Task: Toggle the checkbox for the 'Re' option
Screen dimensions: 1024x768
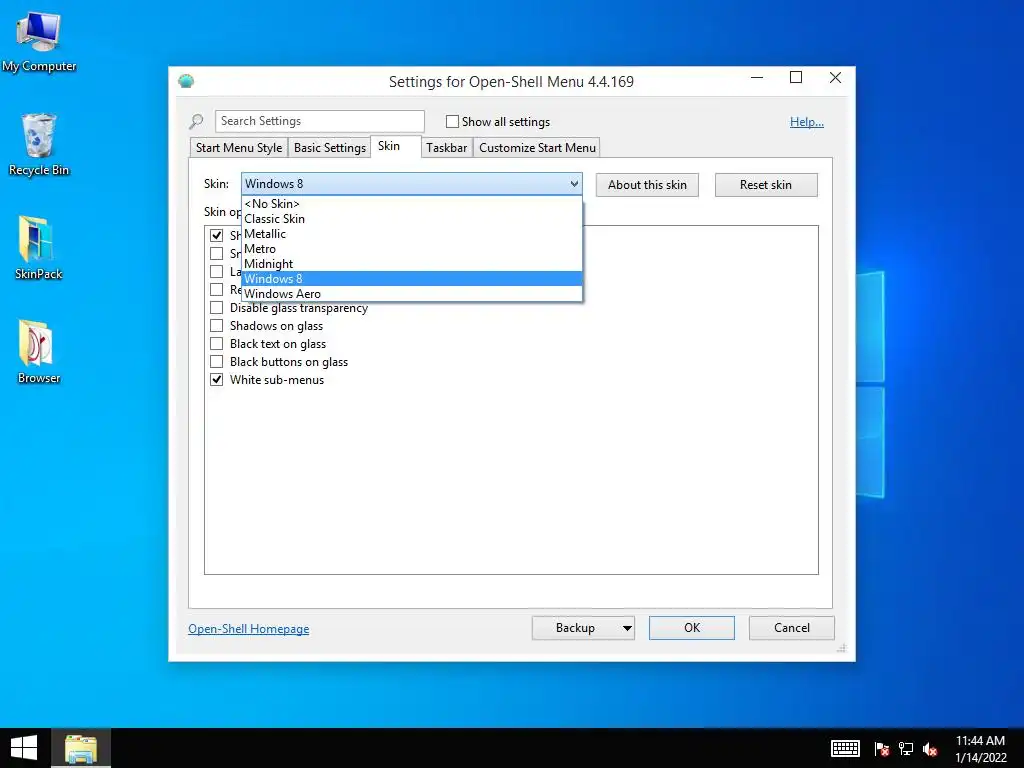Action: click(216, 289)
